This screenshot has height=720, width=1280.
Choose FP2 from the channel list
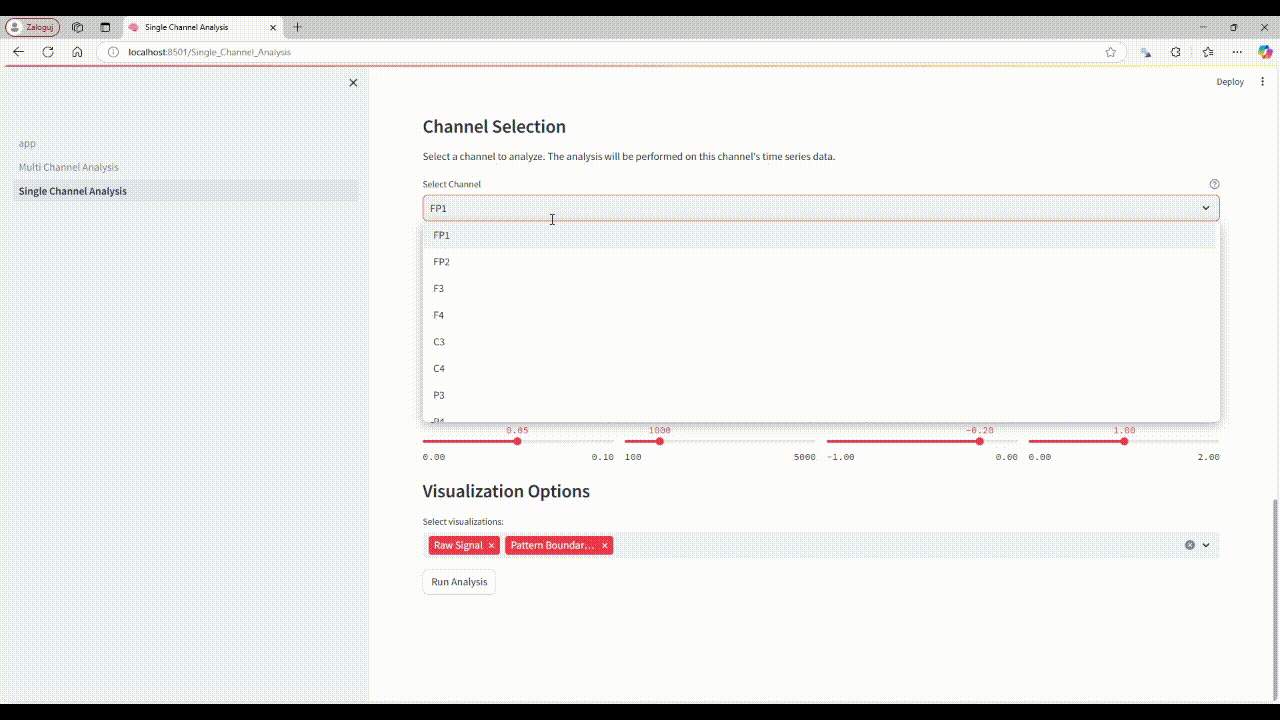click(441, 262)
